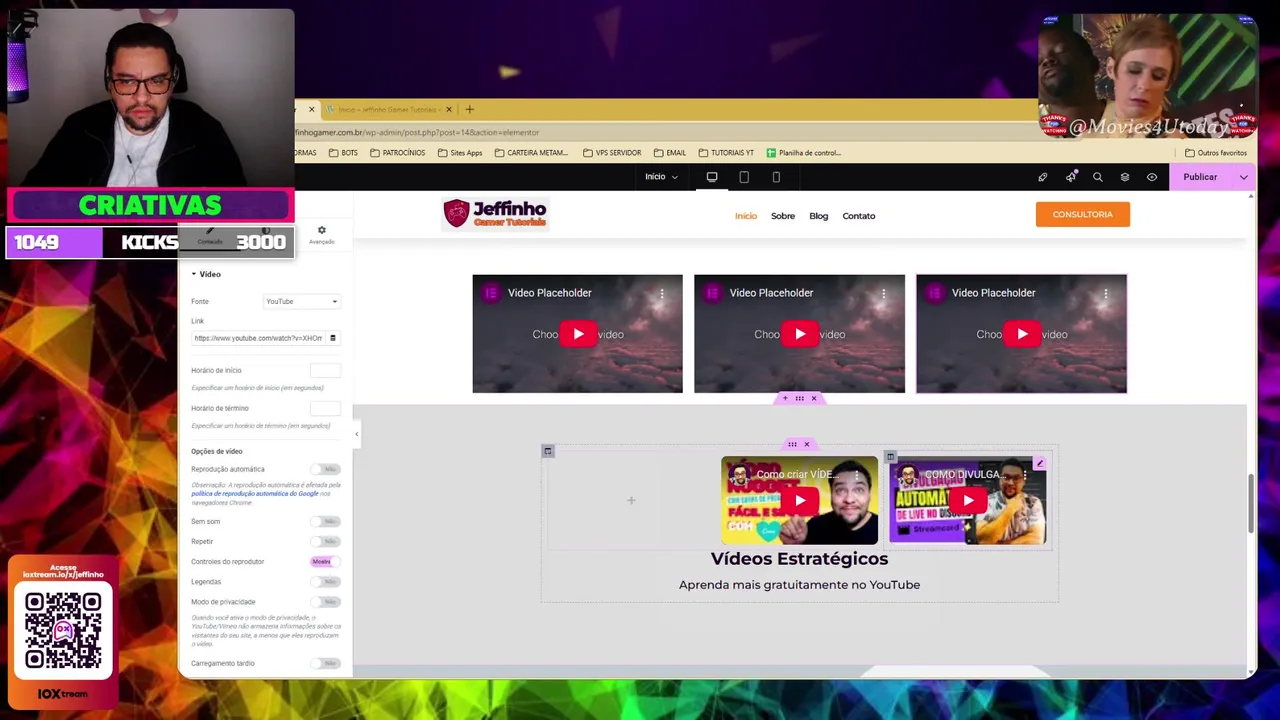
Task: Open the VPS SERVIDOR bookmark folder
Action: [x=611, y=153]
